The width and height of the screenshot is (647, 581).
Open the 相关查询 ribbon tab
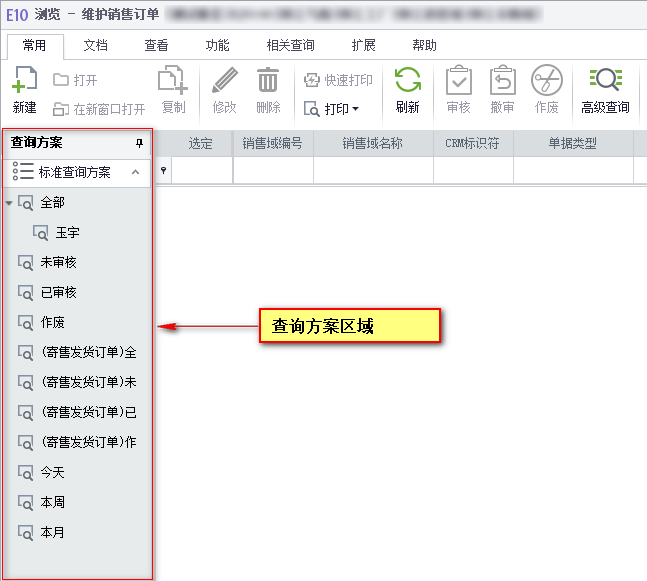tap(290, 46)
